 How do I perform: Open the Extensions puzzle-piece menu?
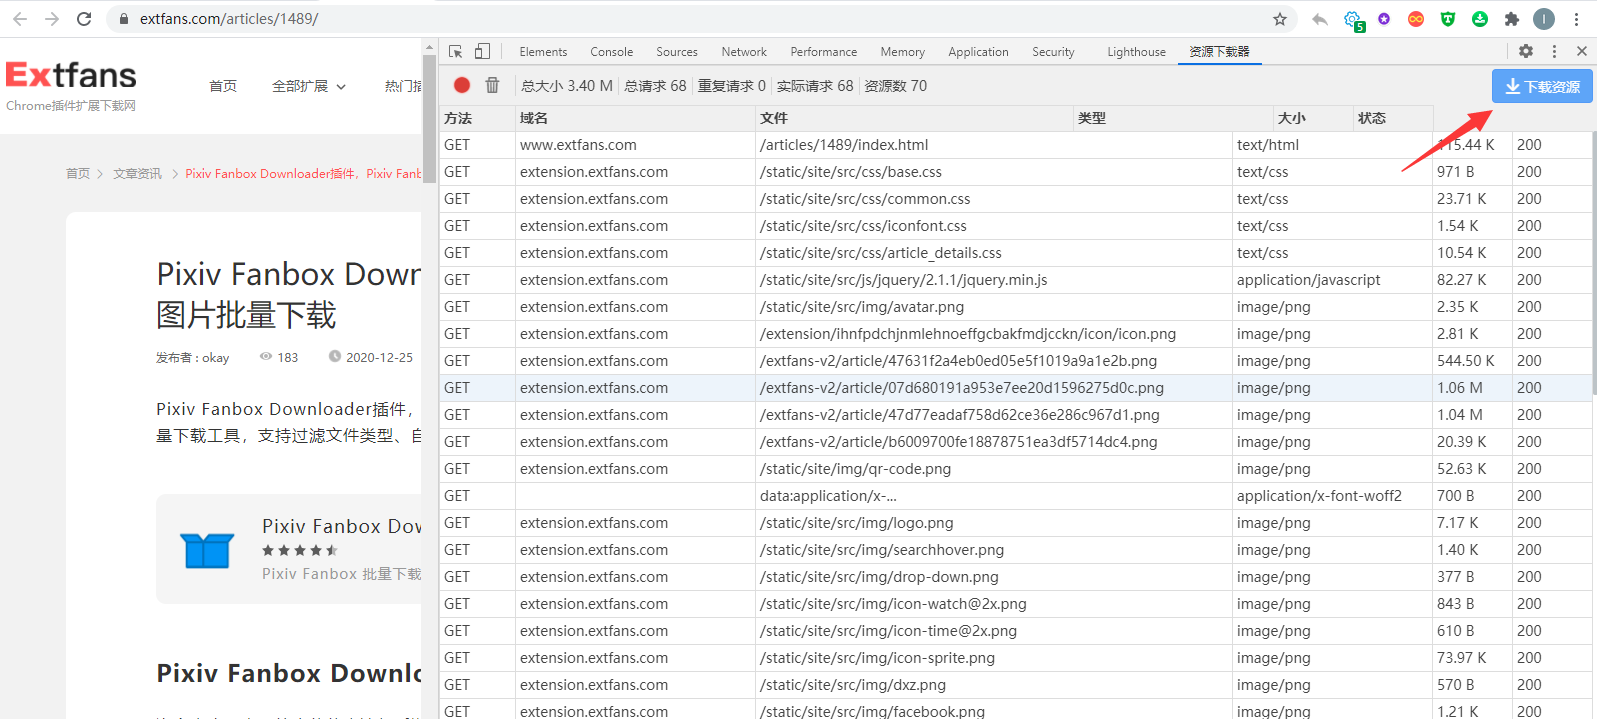(1512, 19)
